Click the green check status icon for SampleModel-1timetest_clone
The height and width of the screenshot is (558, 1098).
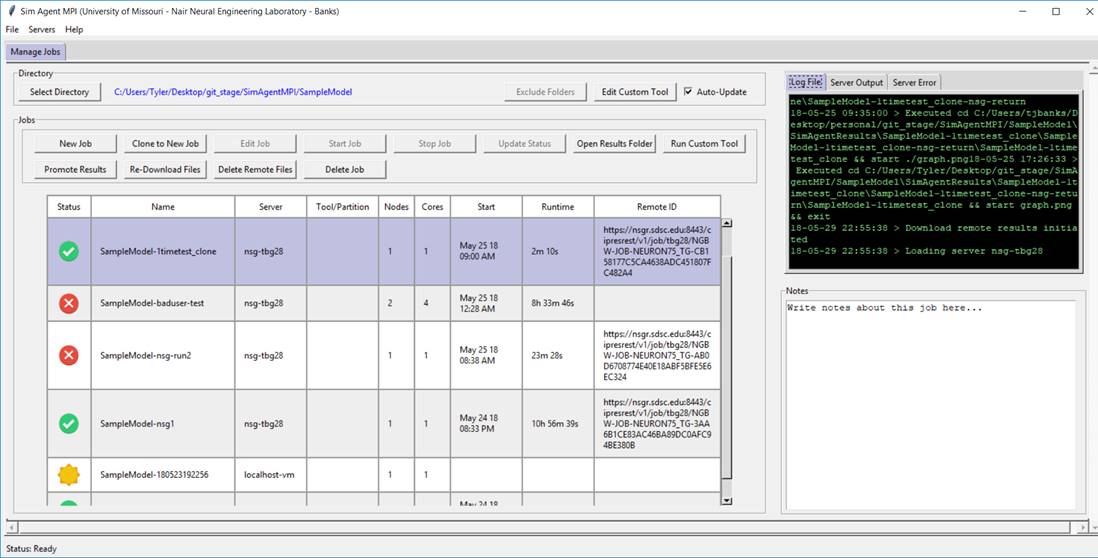point(69,251)
